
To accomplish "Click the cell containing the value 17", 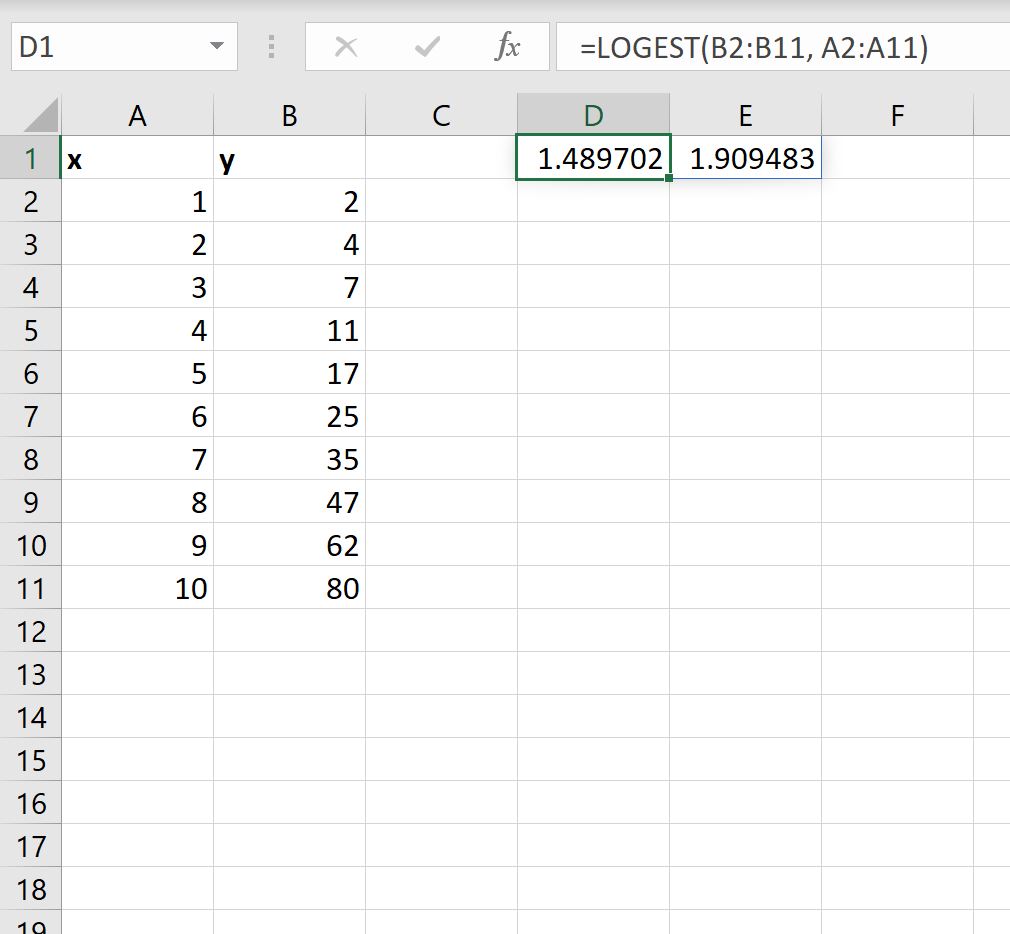I will coord(289,373).
